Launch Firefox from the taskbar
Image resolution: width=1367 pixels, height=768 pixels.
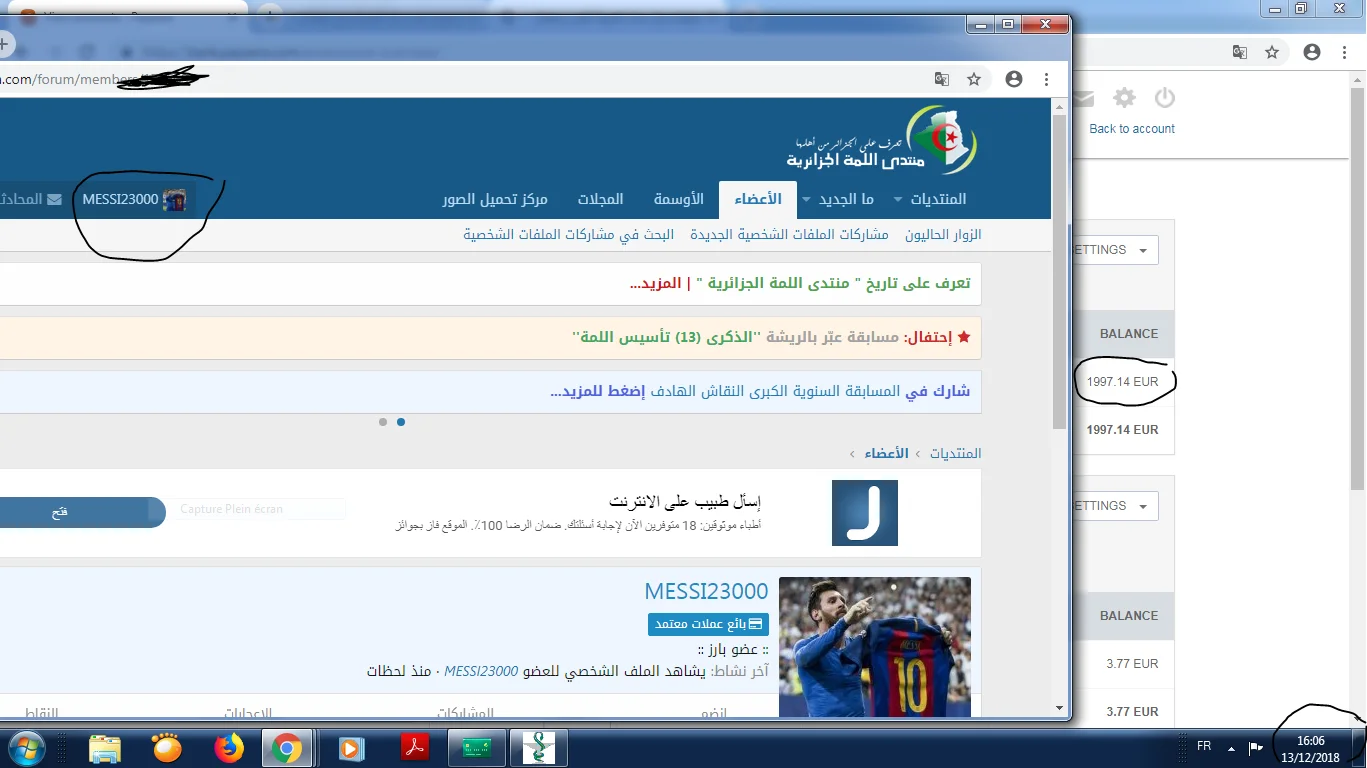229,748
